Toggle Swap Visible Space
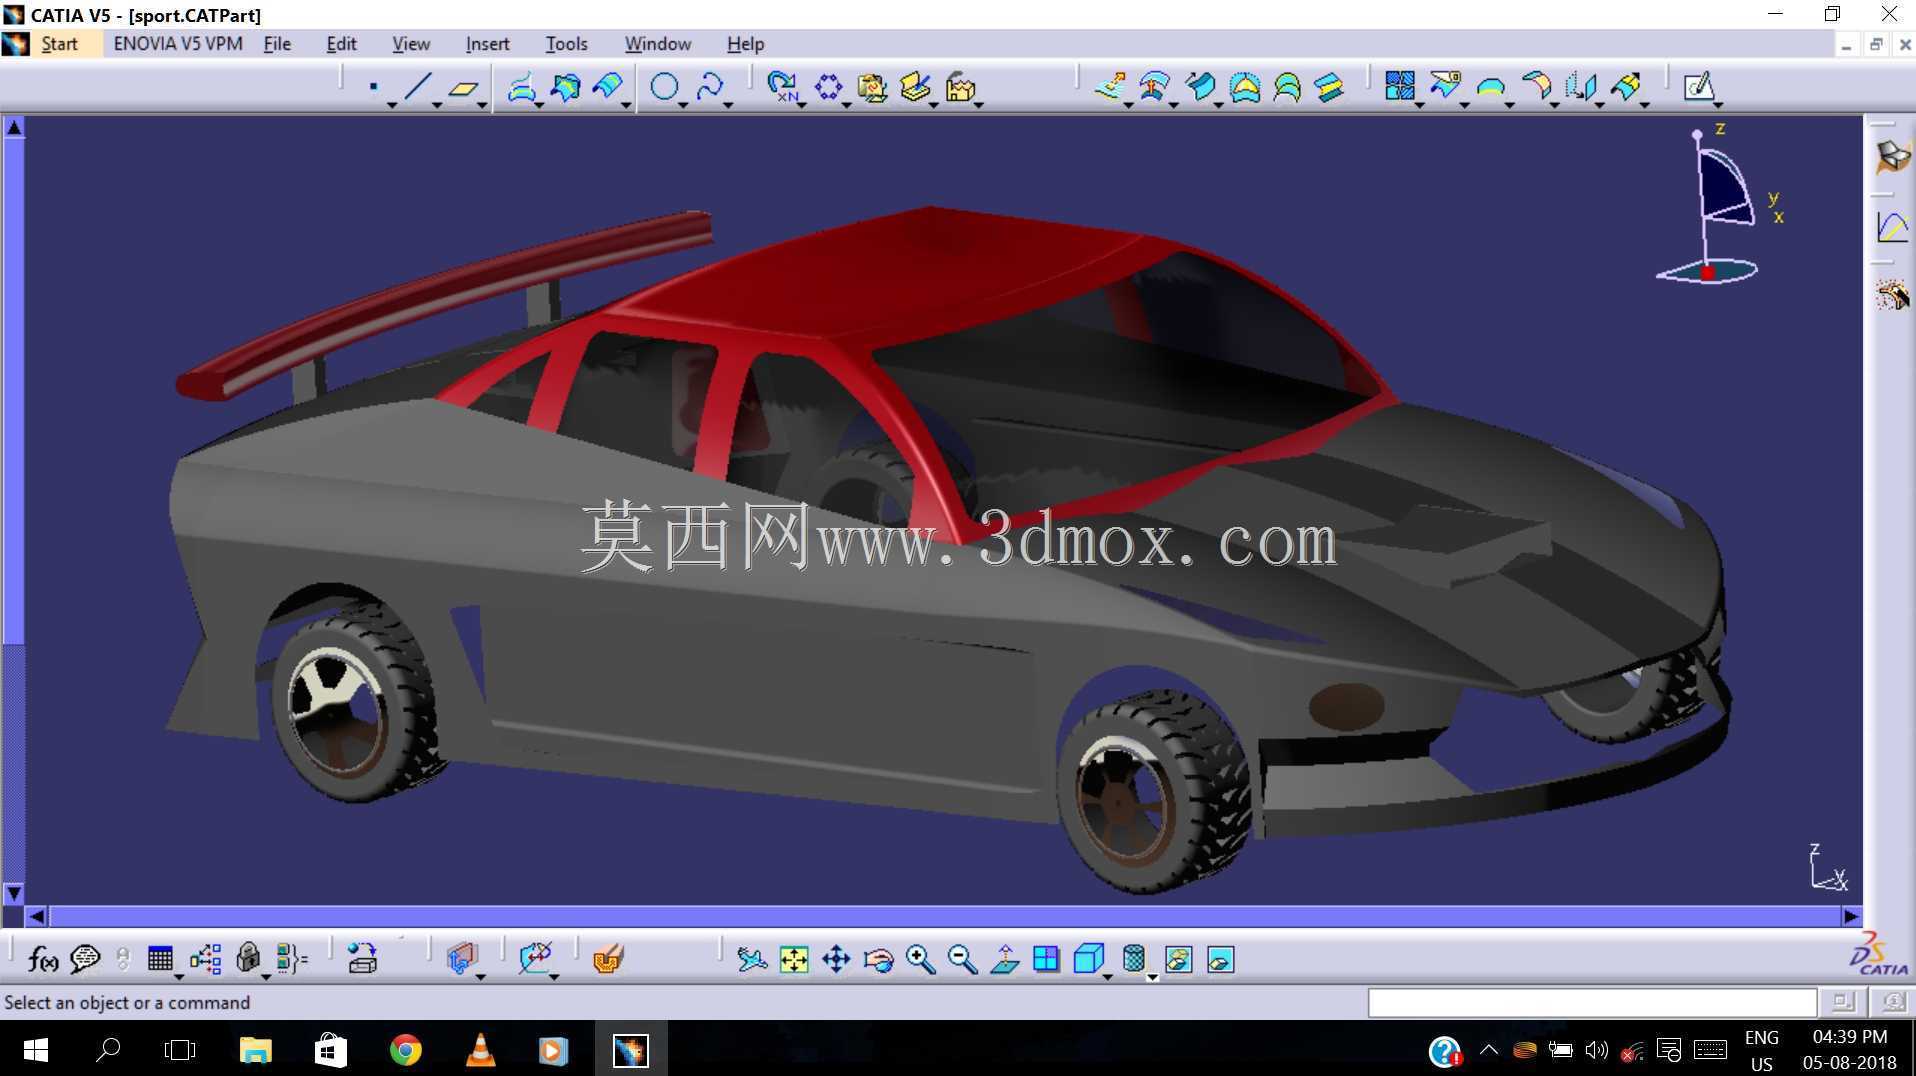The height and width of the screenshot is (1076, 1916). pyautogui.click(x=1221, y=959)
